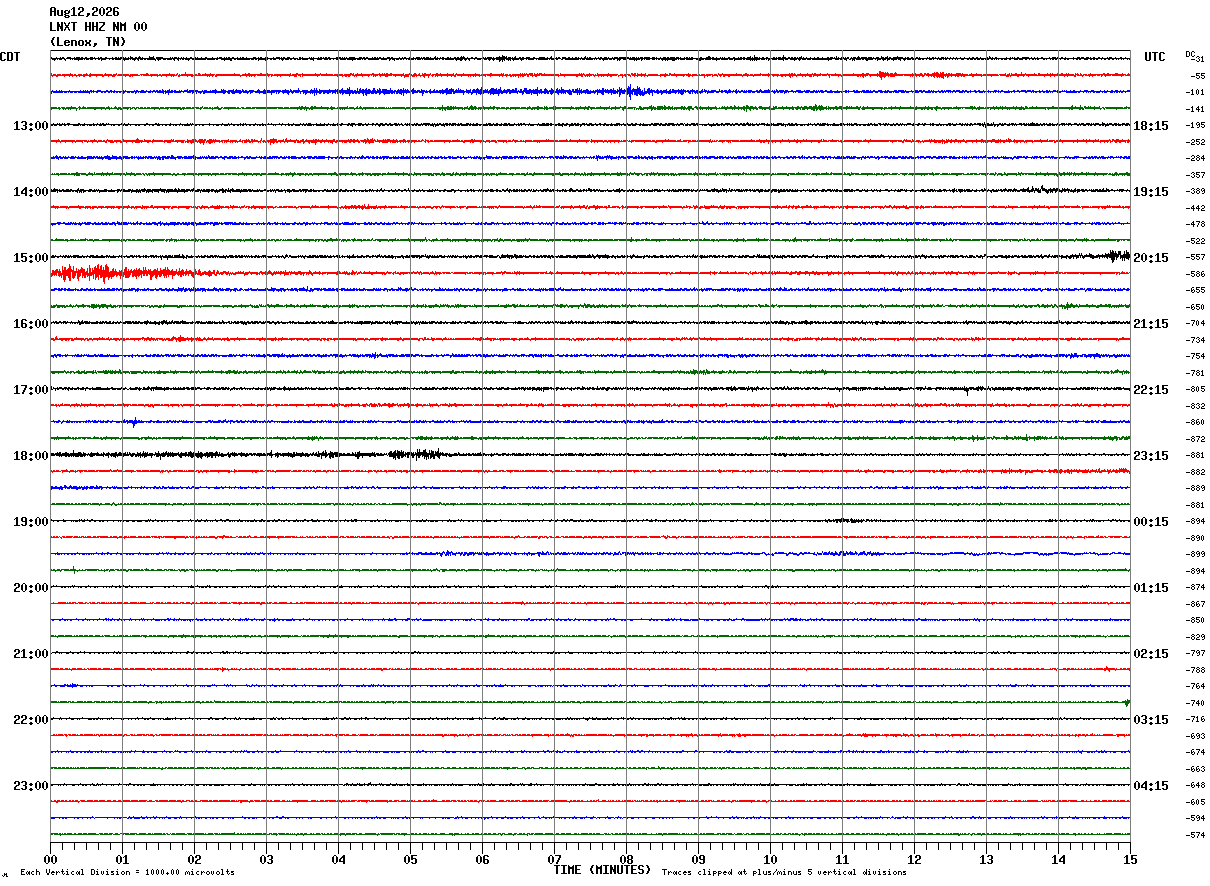Click the 08 minute tick label
The height and width of the screenshot is (886, 1210).
[x=626, y=859]
